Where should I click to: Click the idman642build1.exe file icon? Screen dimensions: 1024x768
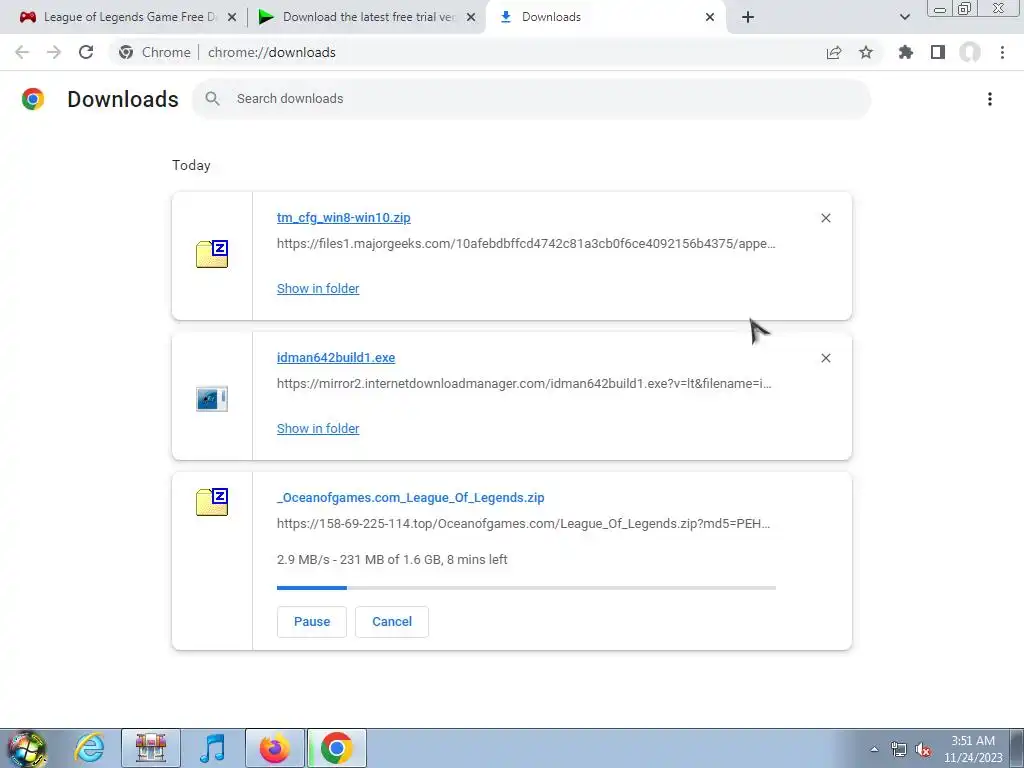point(212,398)
